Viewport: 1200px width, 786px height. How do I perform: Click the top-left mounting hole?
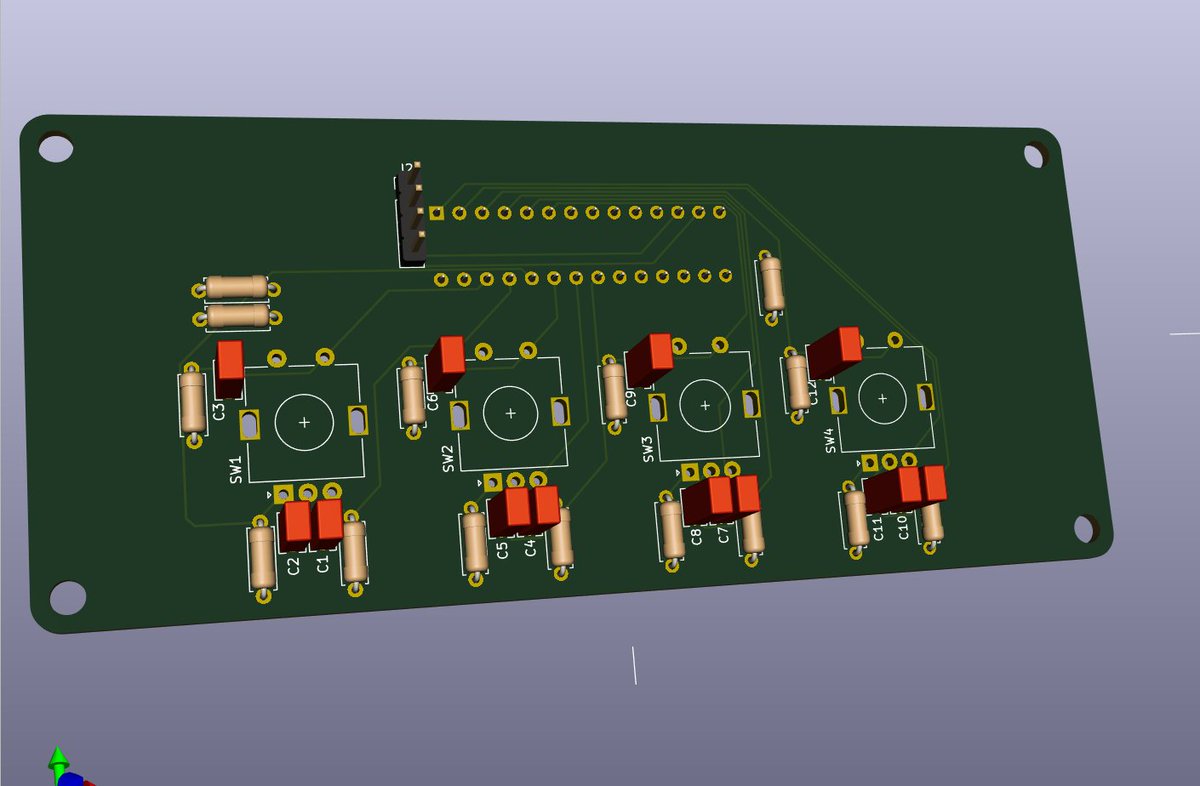[x=56, y=149]
